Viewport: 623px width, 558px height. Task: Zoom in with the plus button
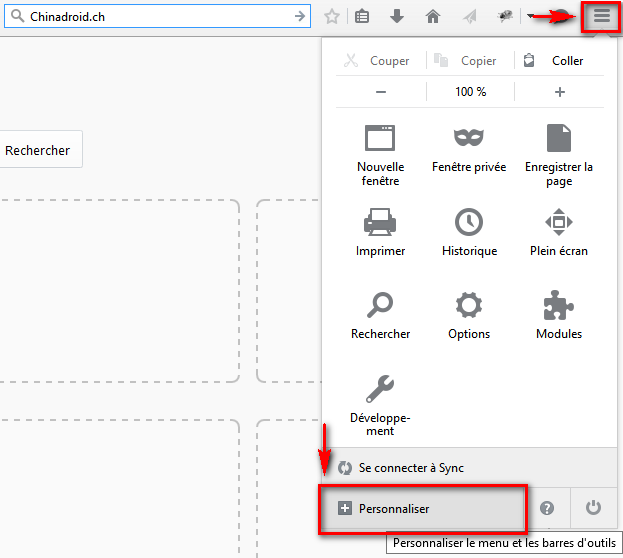[559, 92]
